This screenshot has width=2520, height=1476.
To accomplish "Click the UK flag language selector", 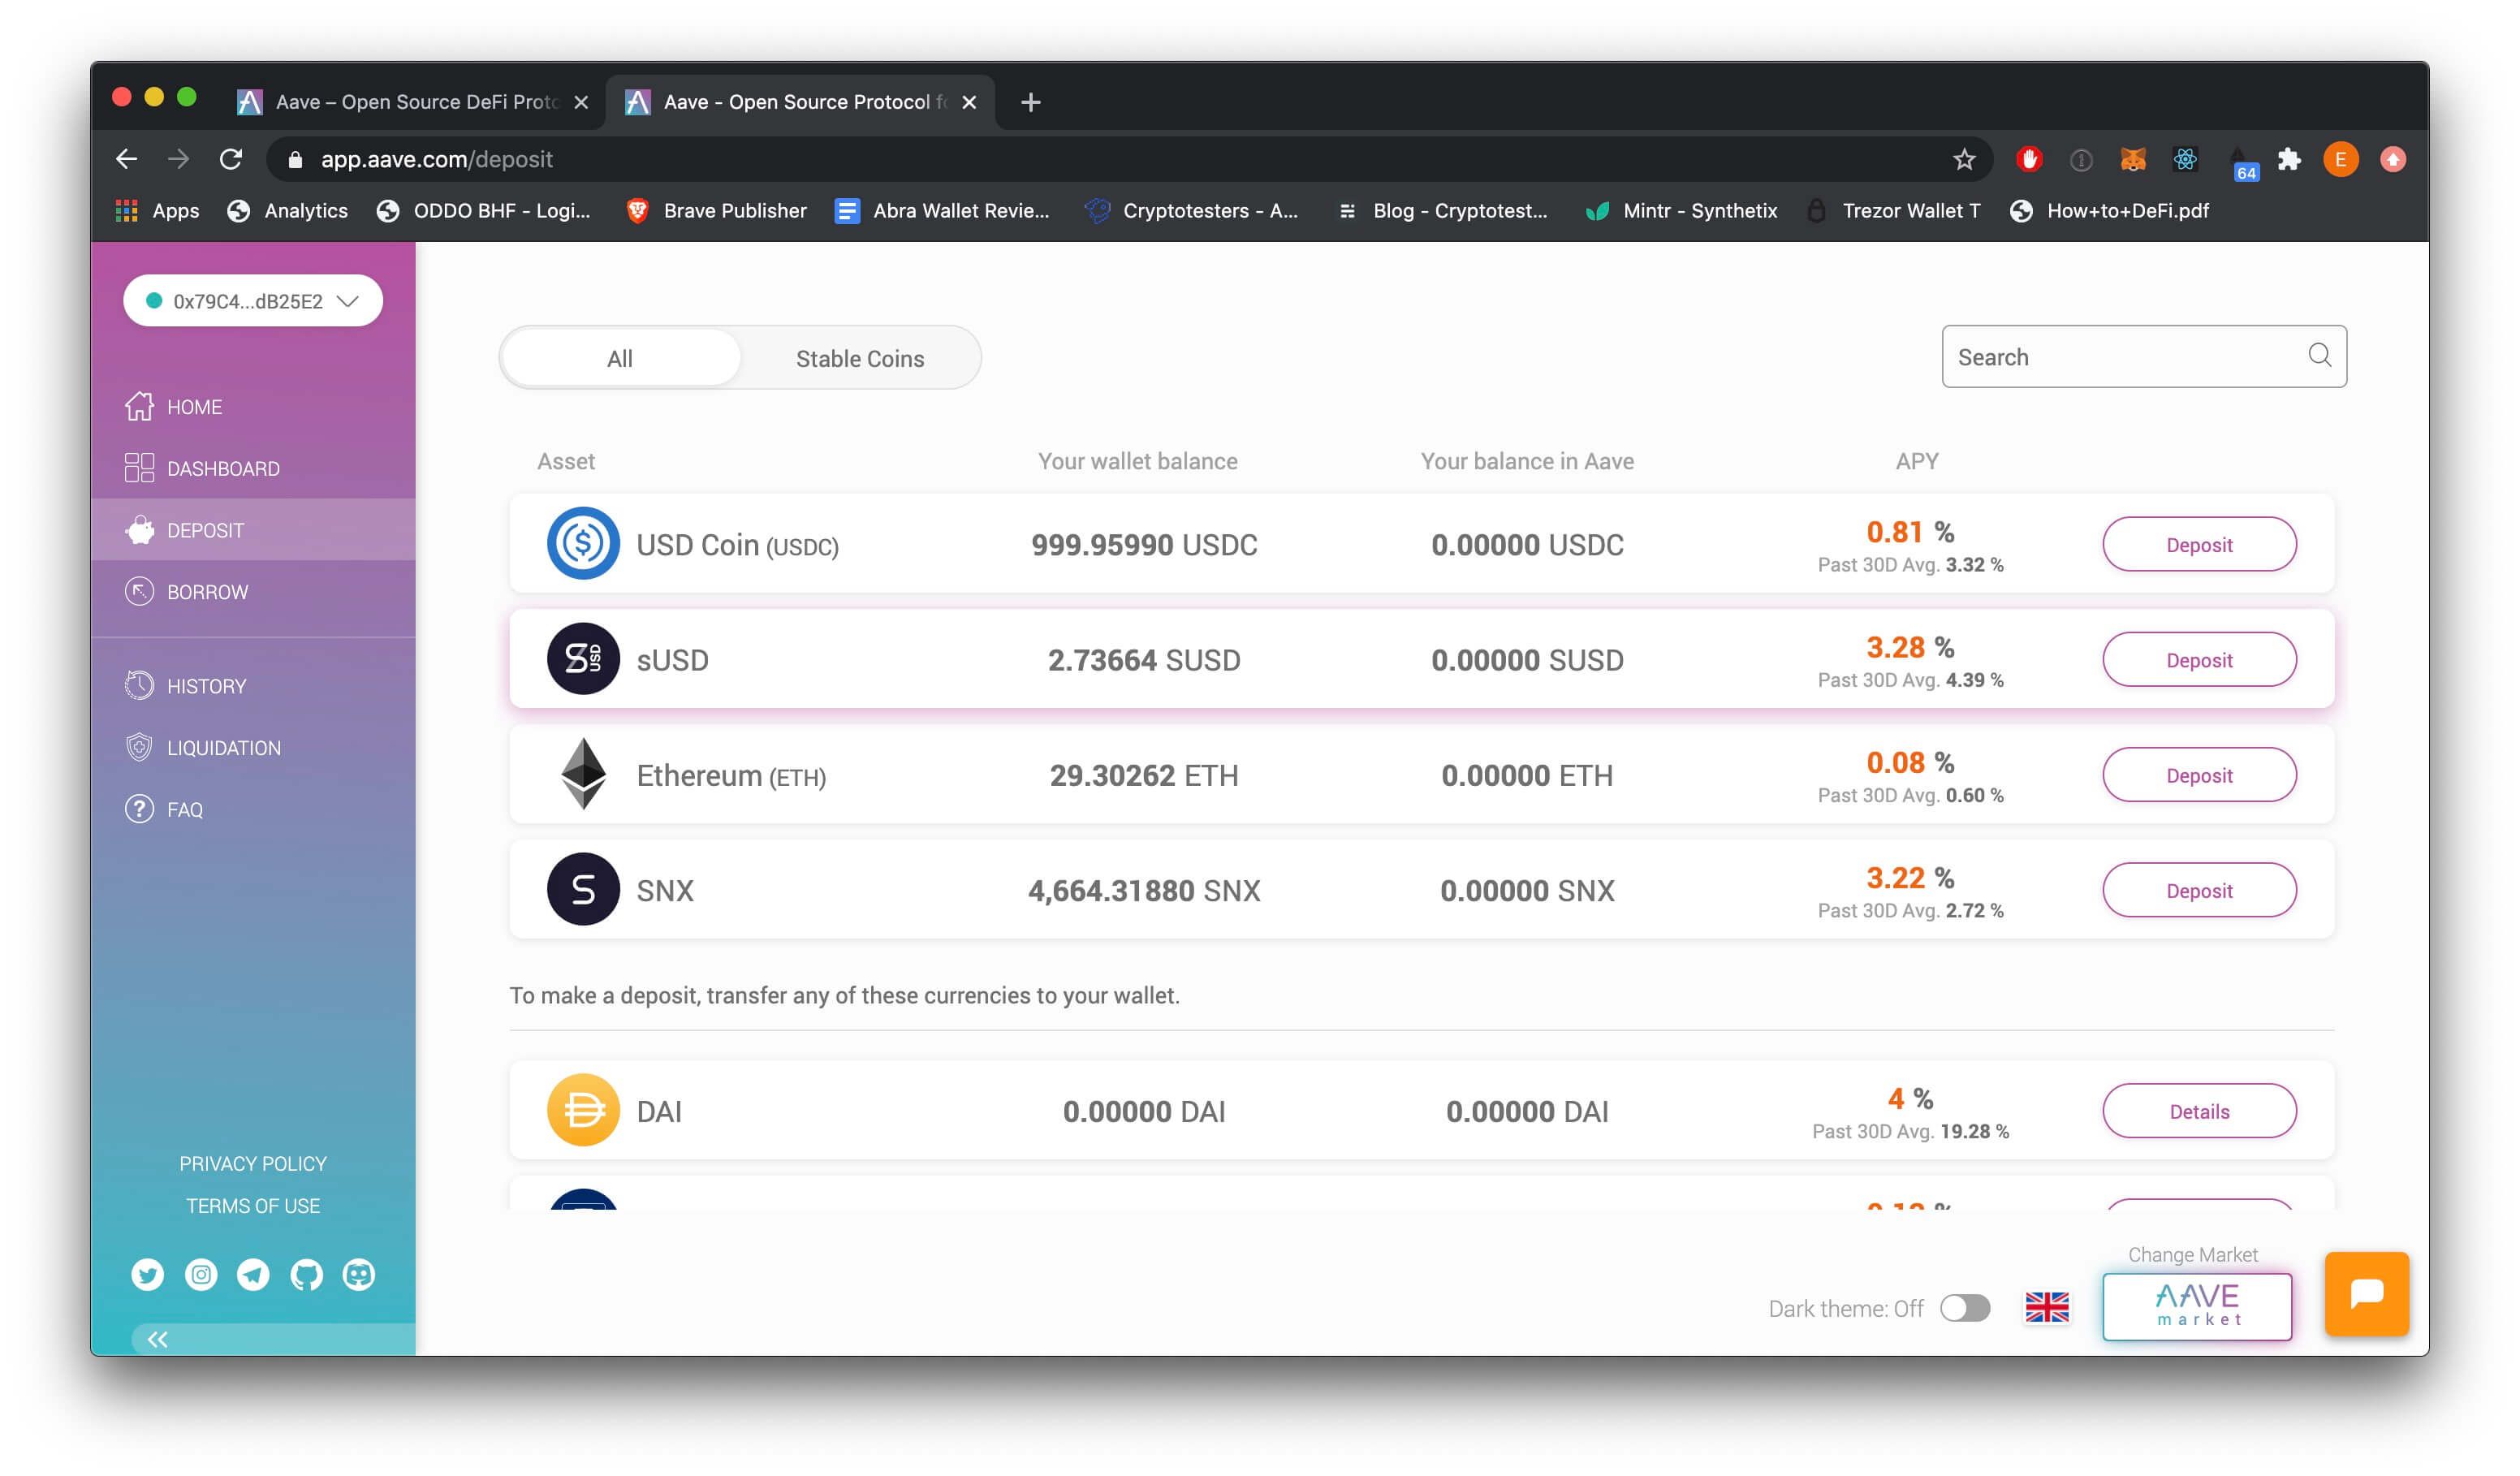I will (2047, 1307).
